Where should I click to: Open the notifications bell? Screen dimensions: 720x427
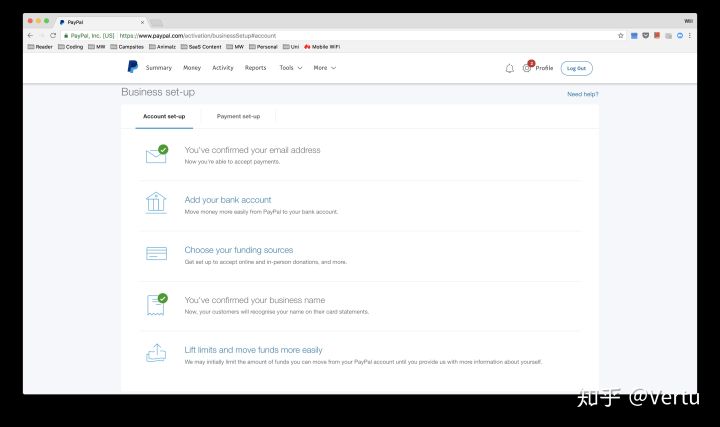coord(510,68)
